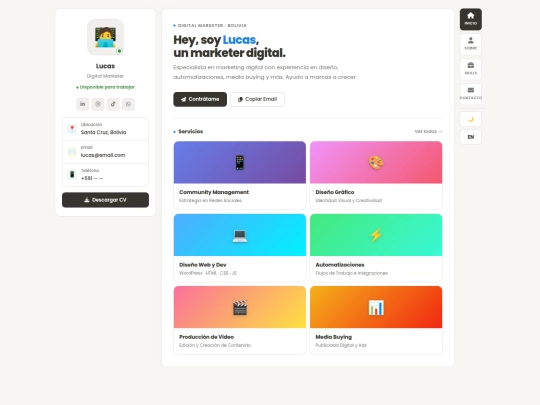
Task: Click the Copiar Email button
Action: pyautogui.click(x=257, y=99)
